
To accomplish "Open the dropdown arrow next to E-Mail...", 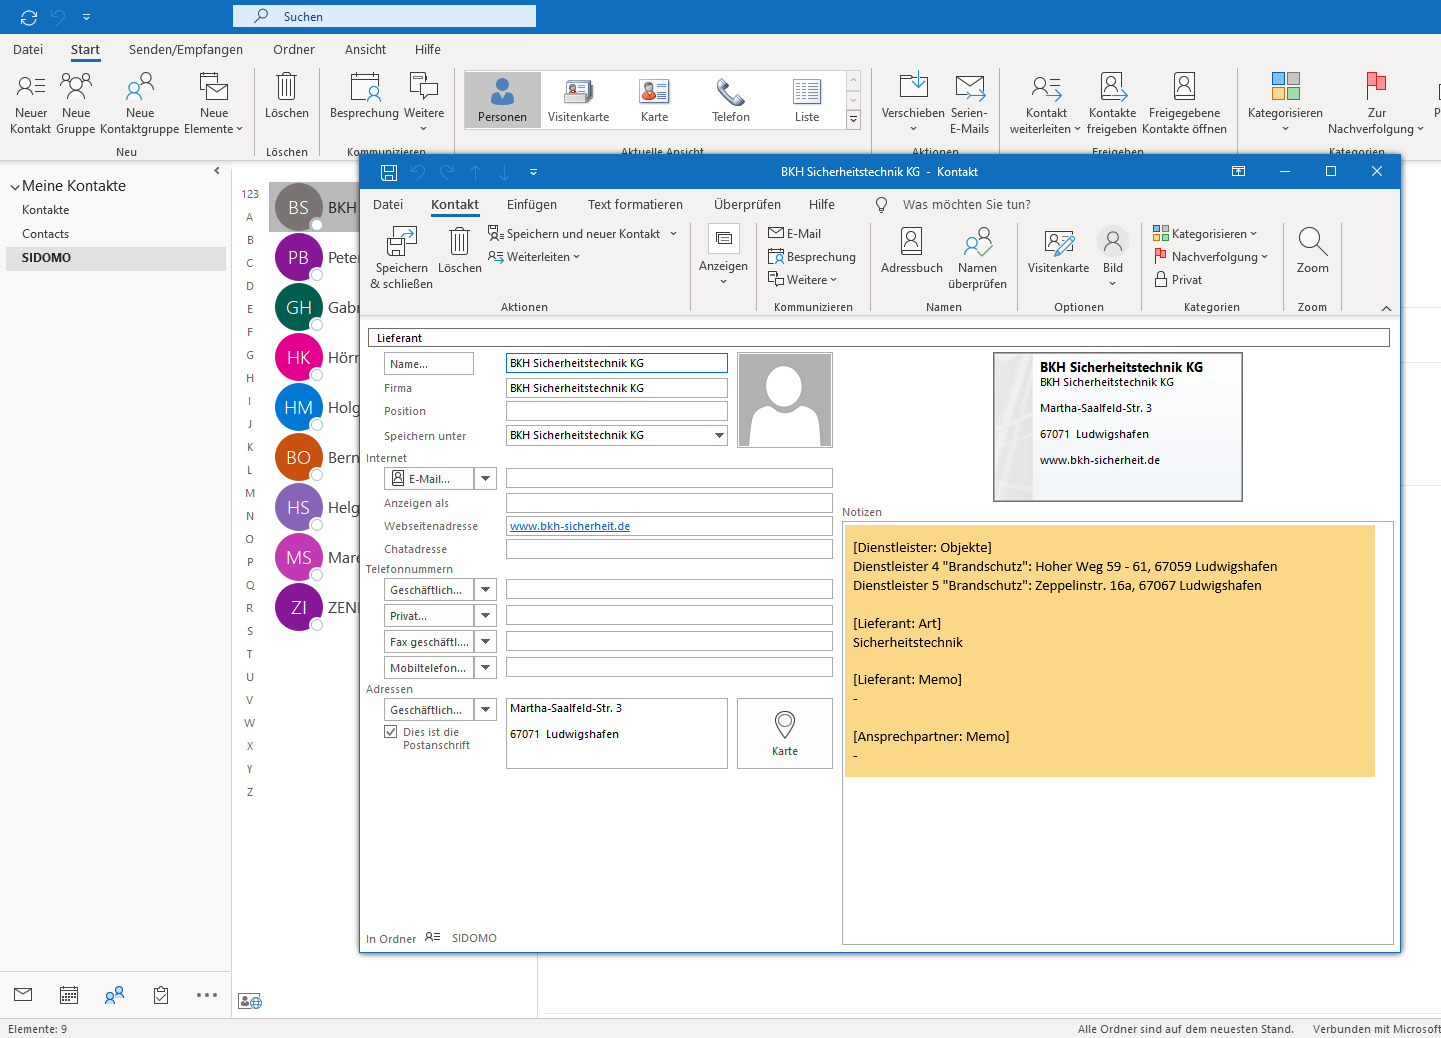I will click(485, 479).
